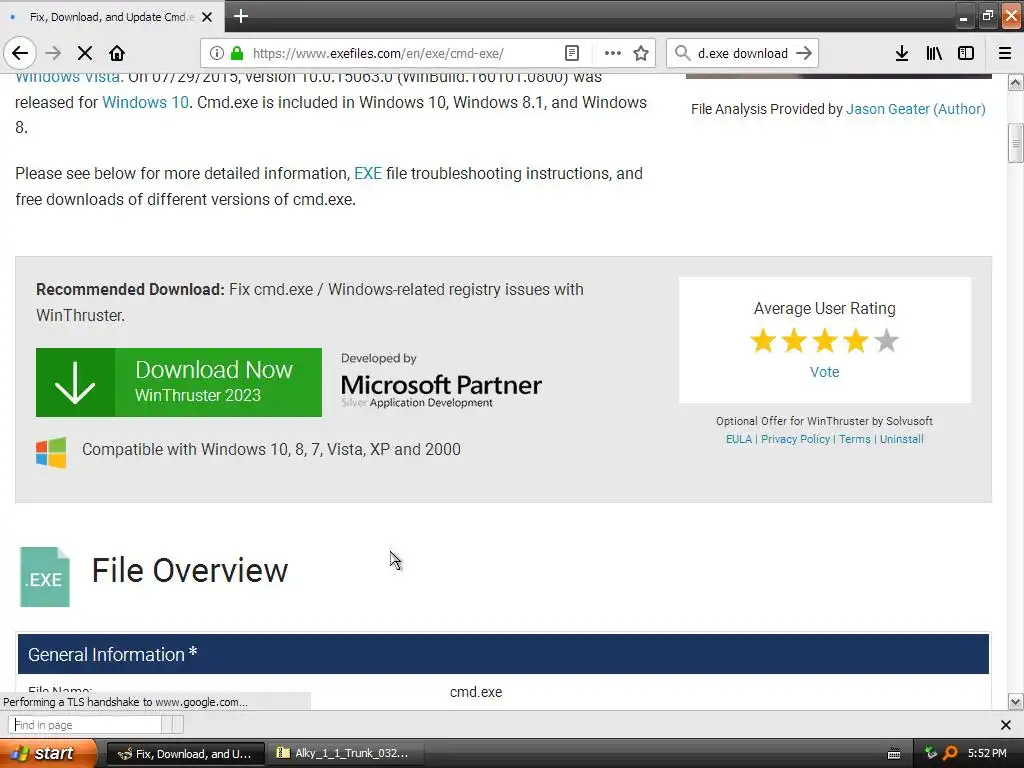Close the find bar
Image resolution: width=1024 pixels, height=768 pixels.
coord(1006,725)
